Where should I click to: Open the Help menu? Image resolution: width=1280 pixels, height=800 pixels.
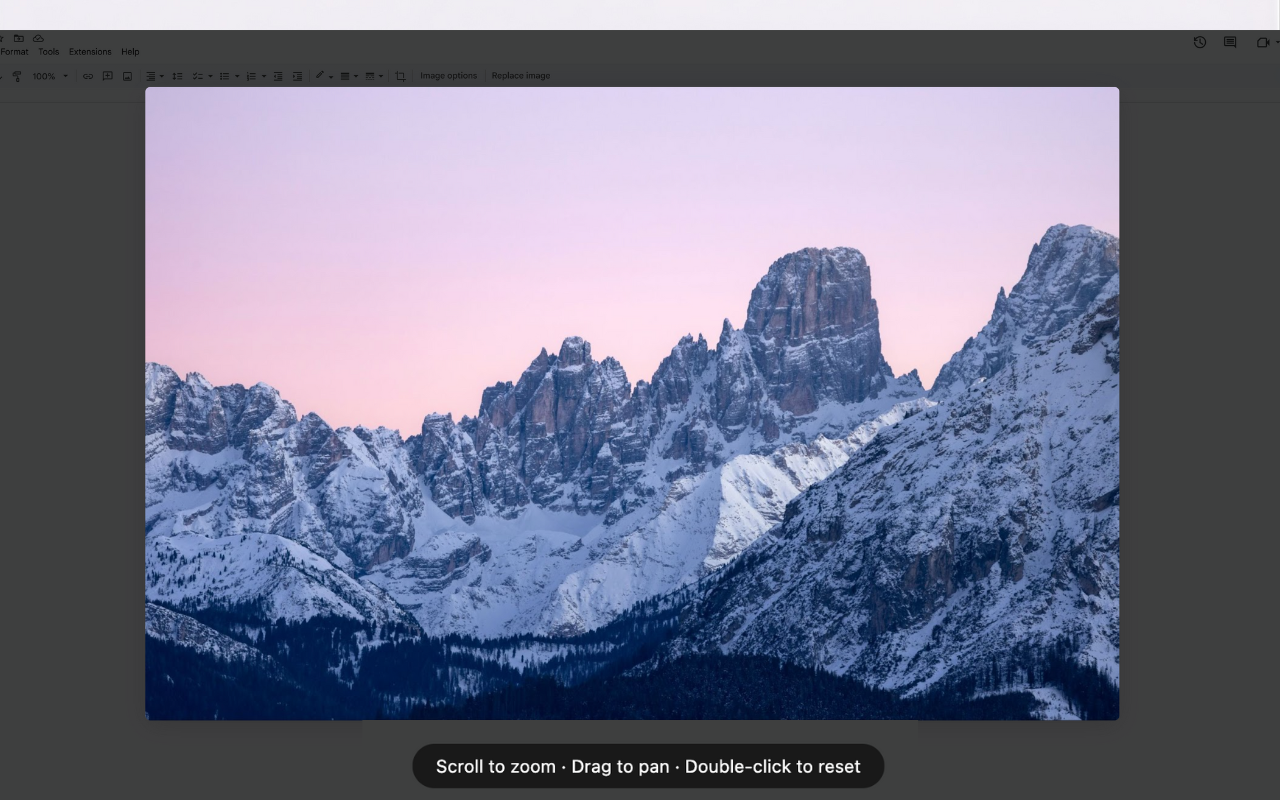[x=130, y=52]
